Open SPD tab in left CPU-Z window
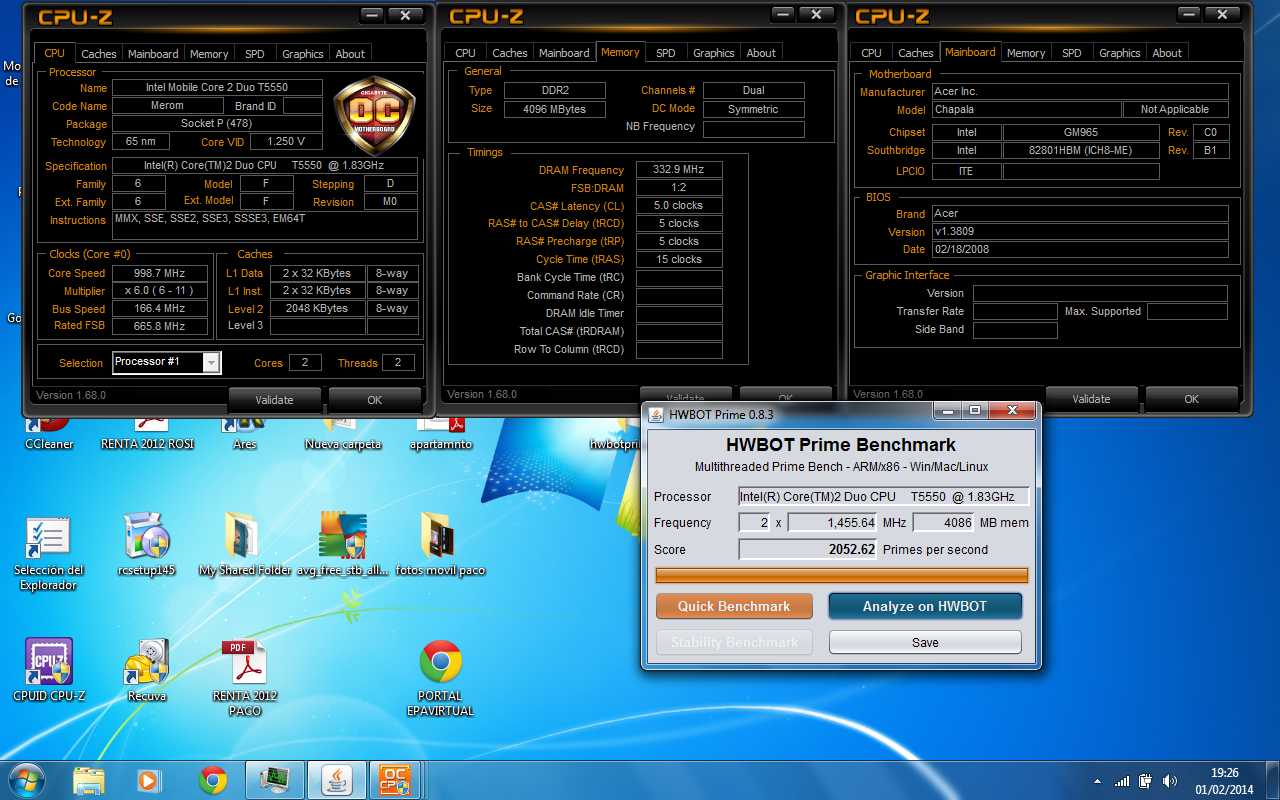Screen dimensions: 1280x800 pyautogui.click(x=255, y=54)
